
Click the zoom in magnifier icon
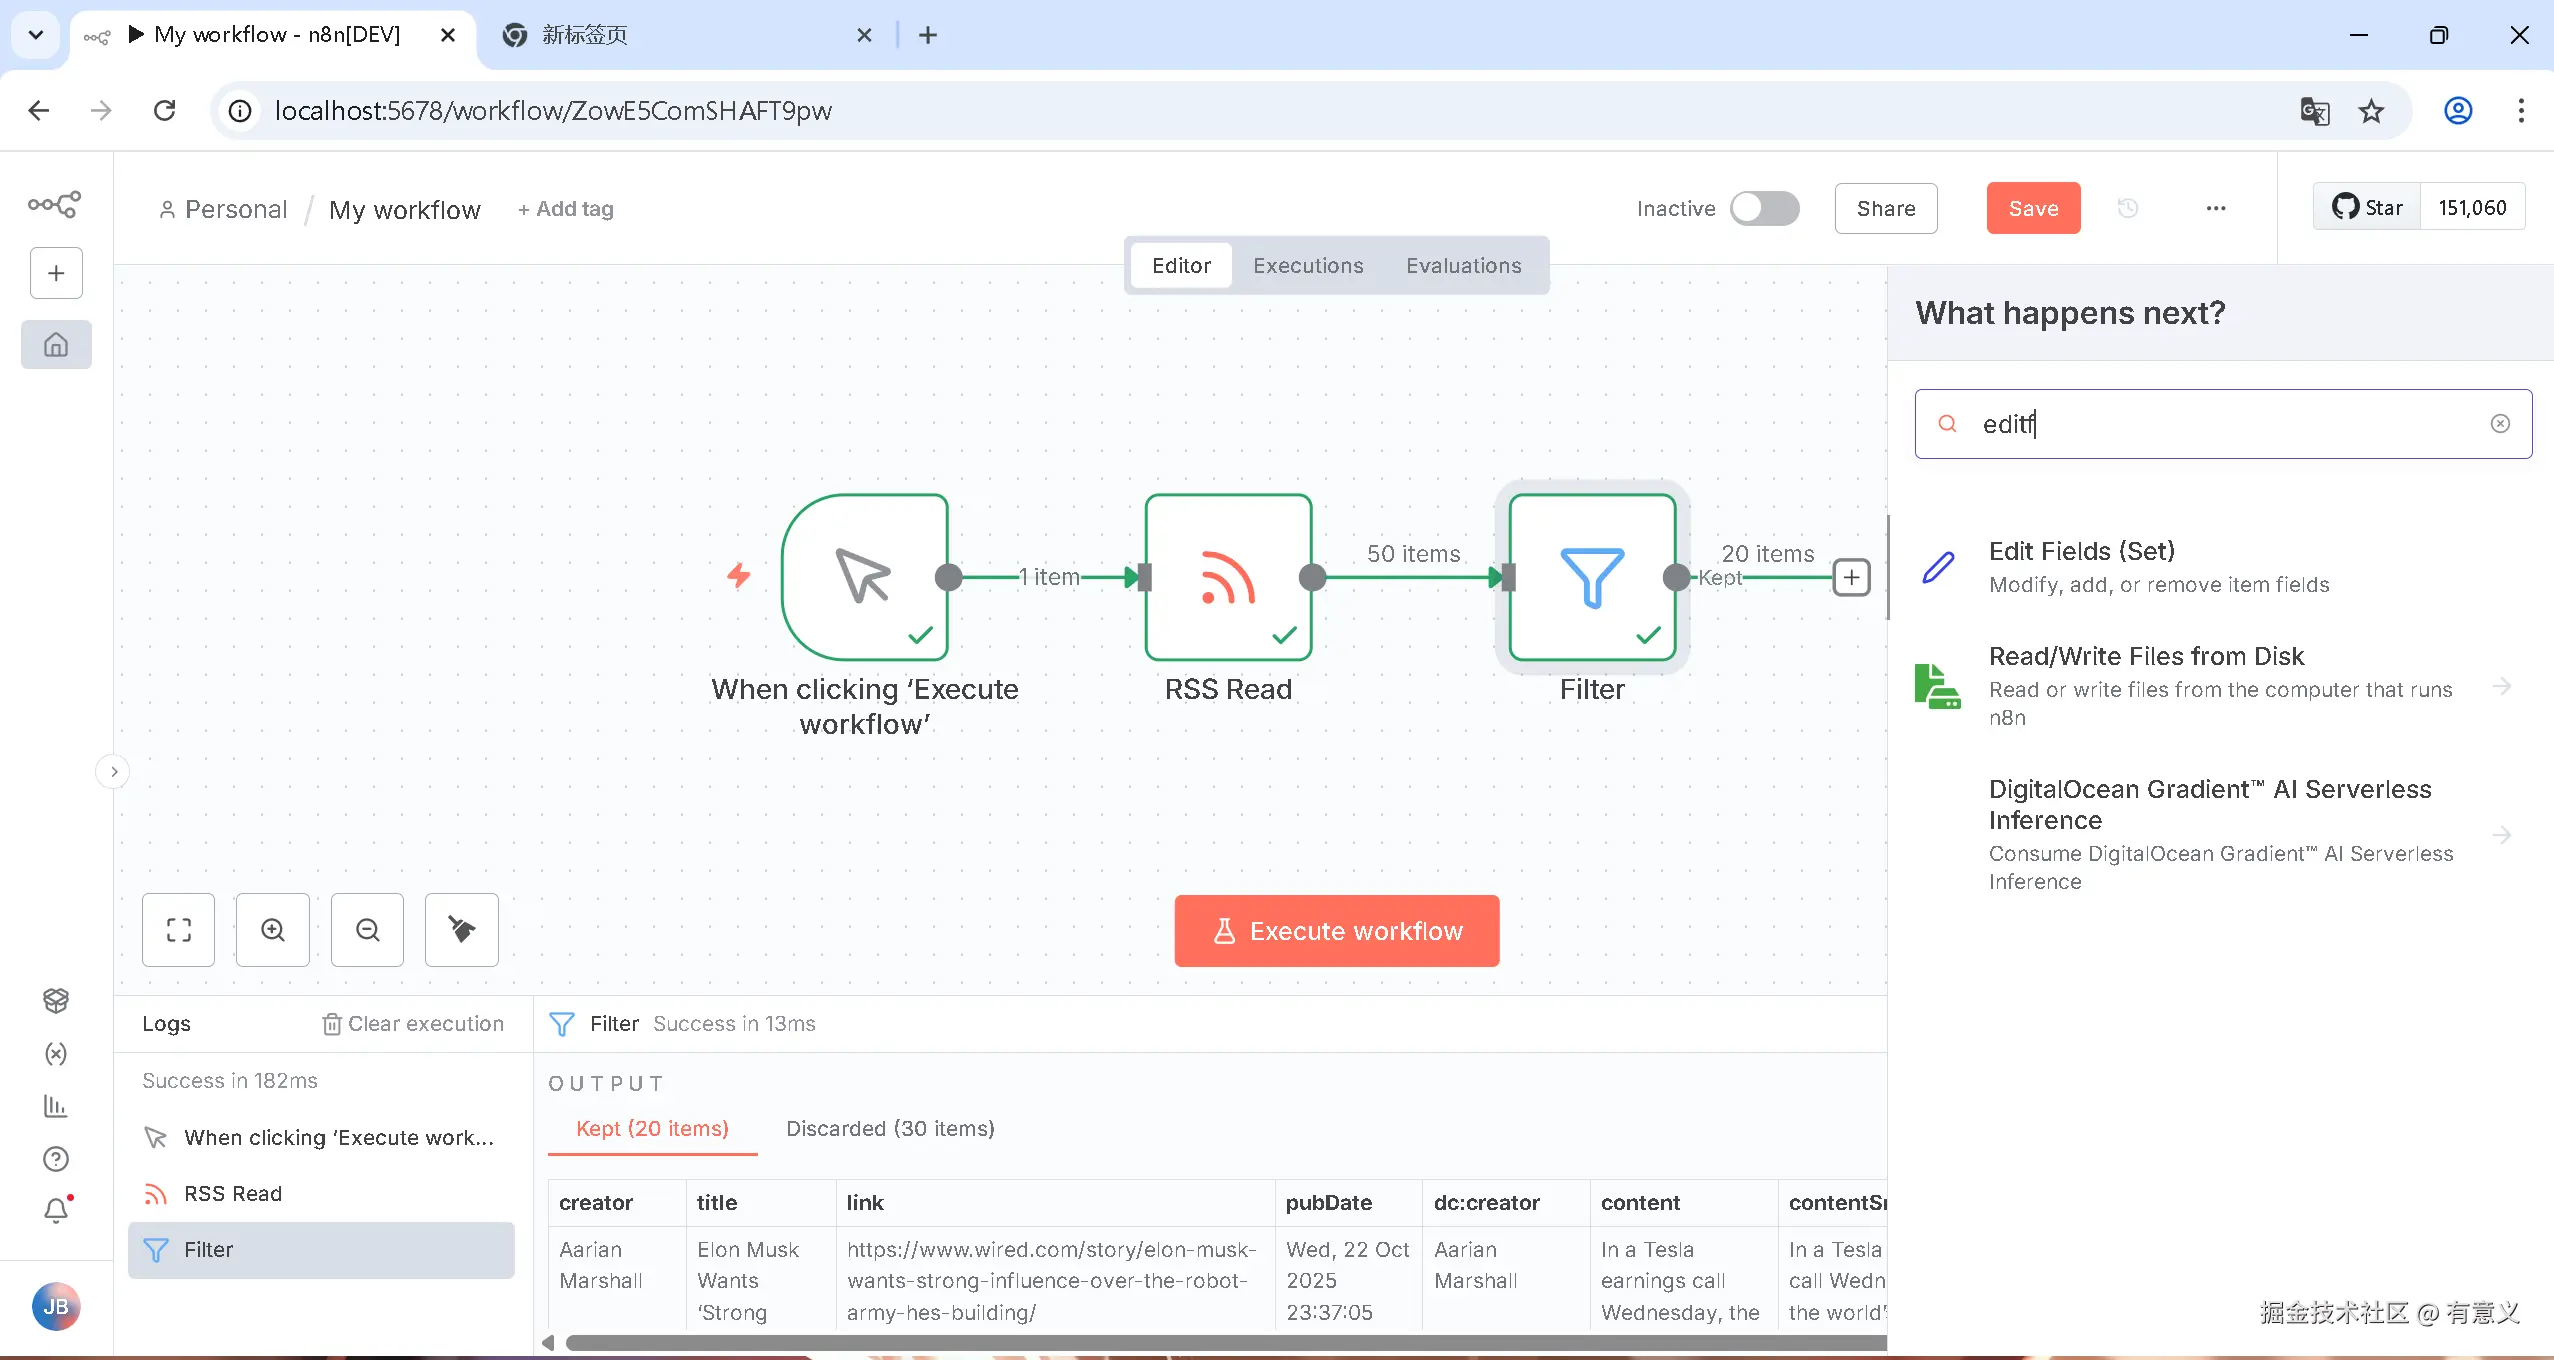pos(273,930)
